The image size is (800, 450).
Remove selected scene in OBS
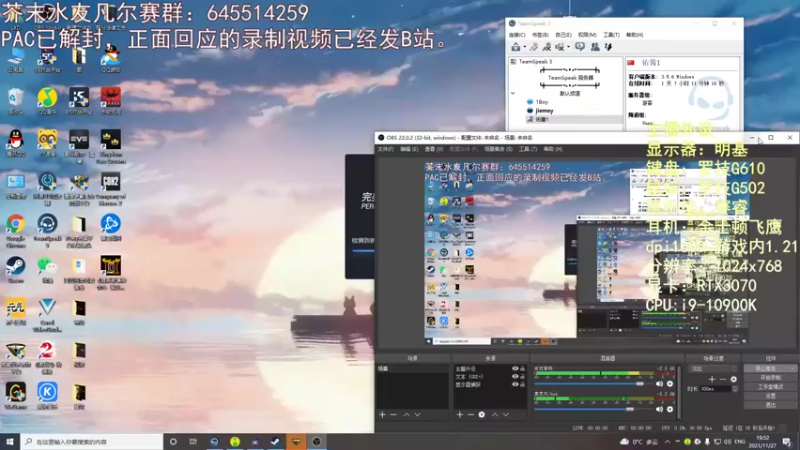point(393,415)
